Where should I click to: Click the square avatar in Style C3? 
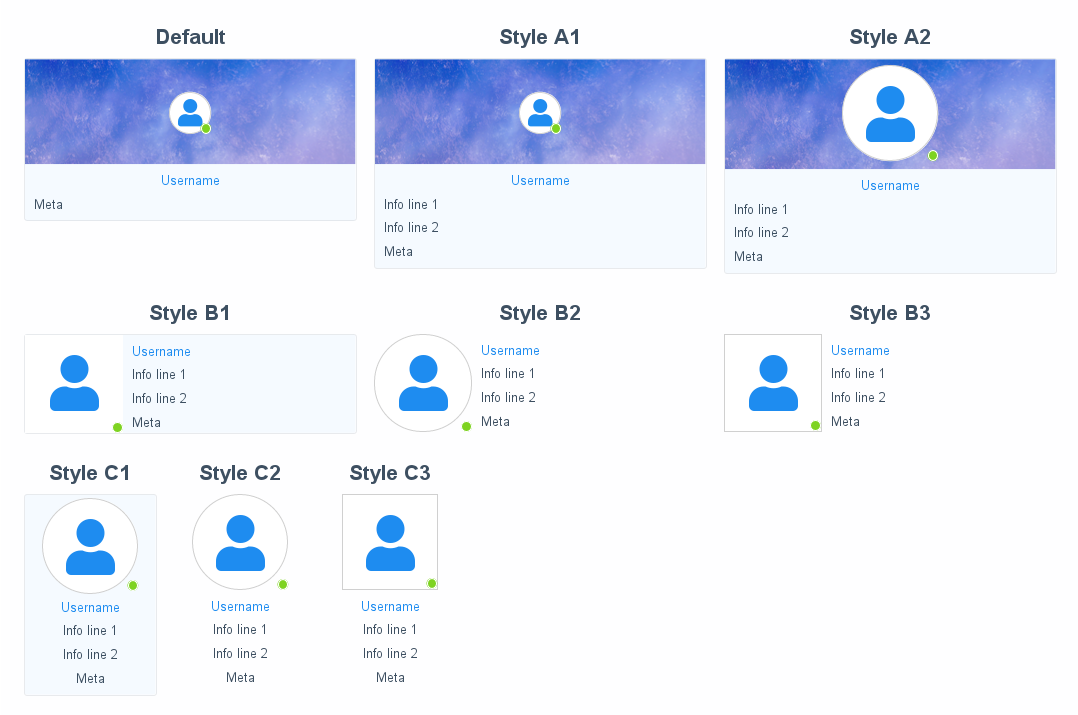[x=390, y=543]
